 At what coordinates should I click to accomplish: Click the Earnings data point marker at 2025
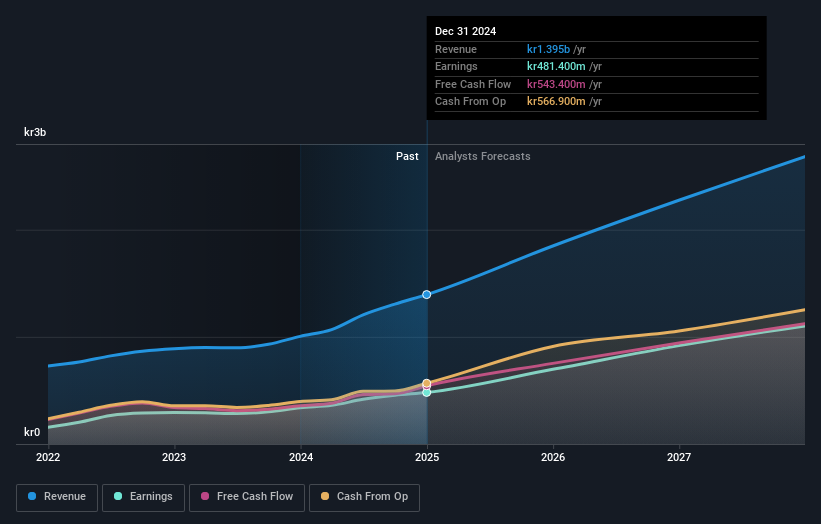coord(427,393)
